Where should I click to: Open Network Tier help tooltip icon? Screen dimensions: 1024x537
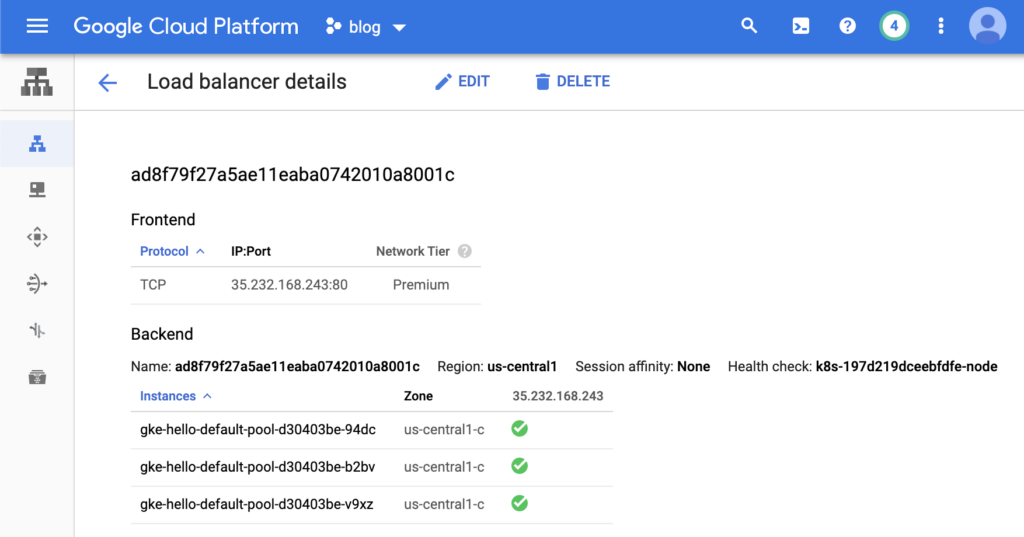point(464,252)
